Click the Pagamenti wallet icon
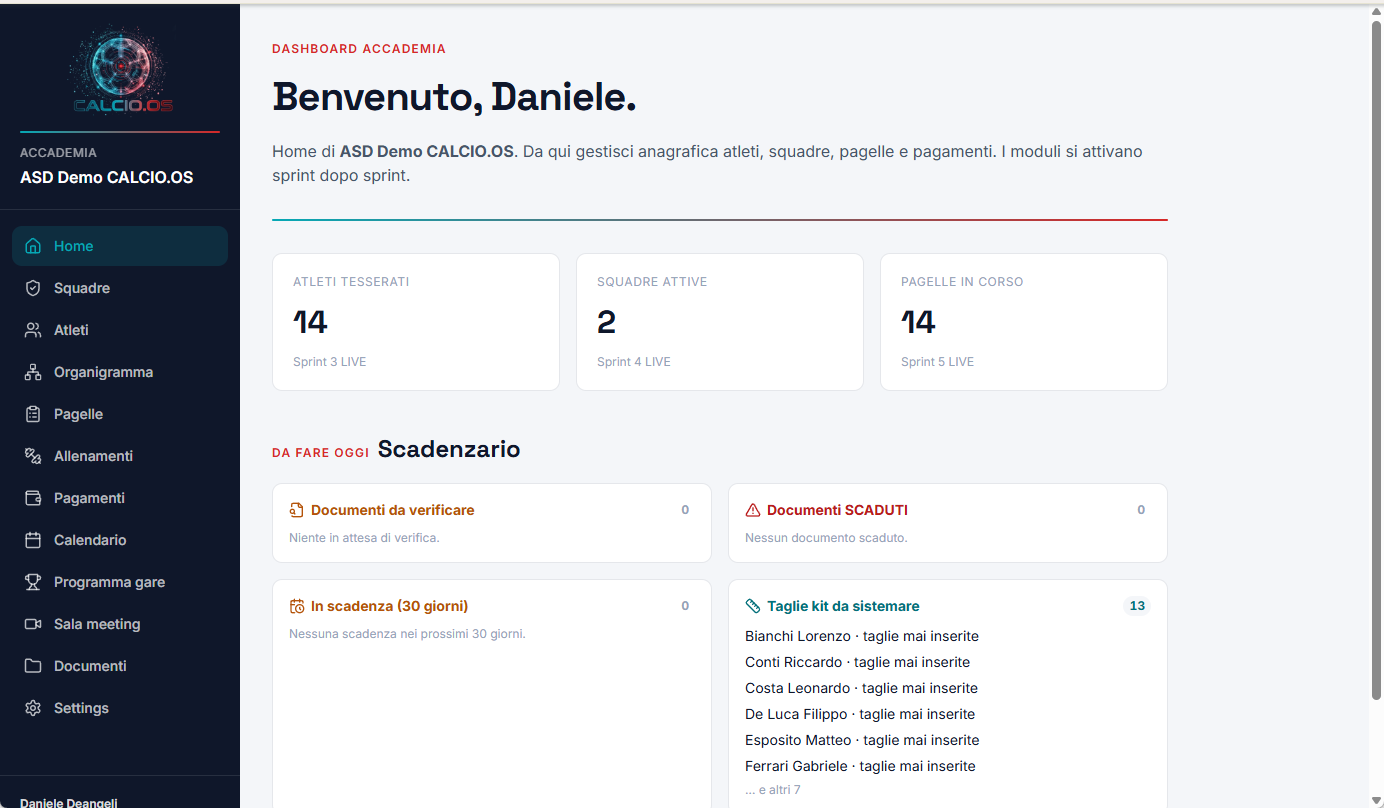The height and width of the screenshot is (808, 1384). 33,498
